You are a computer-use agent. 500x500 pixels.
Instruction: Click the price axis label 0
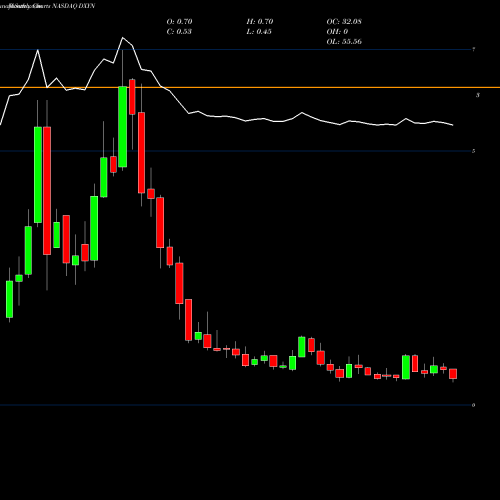tap(473, 405)
